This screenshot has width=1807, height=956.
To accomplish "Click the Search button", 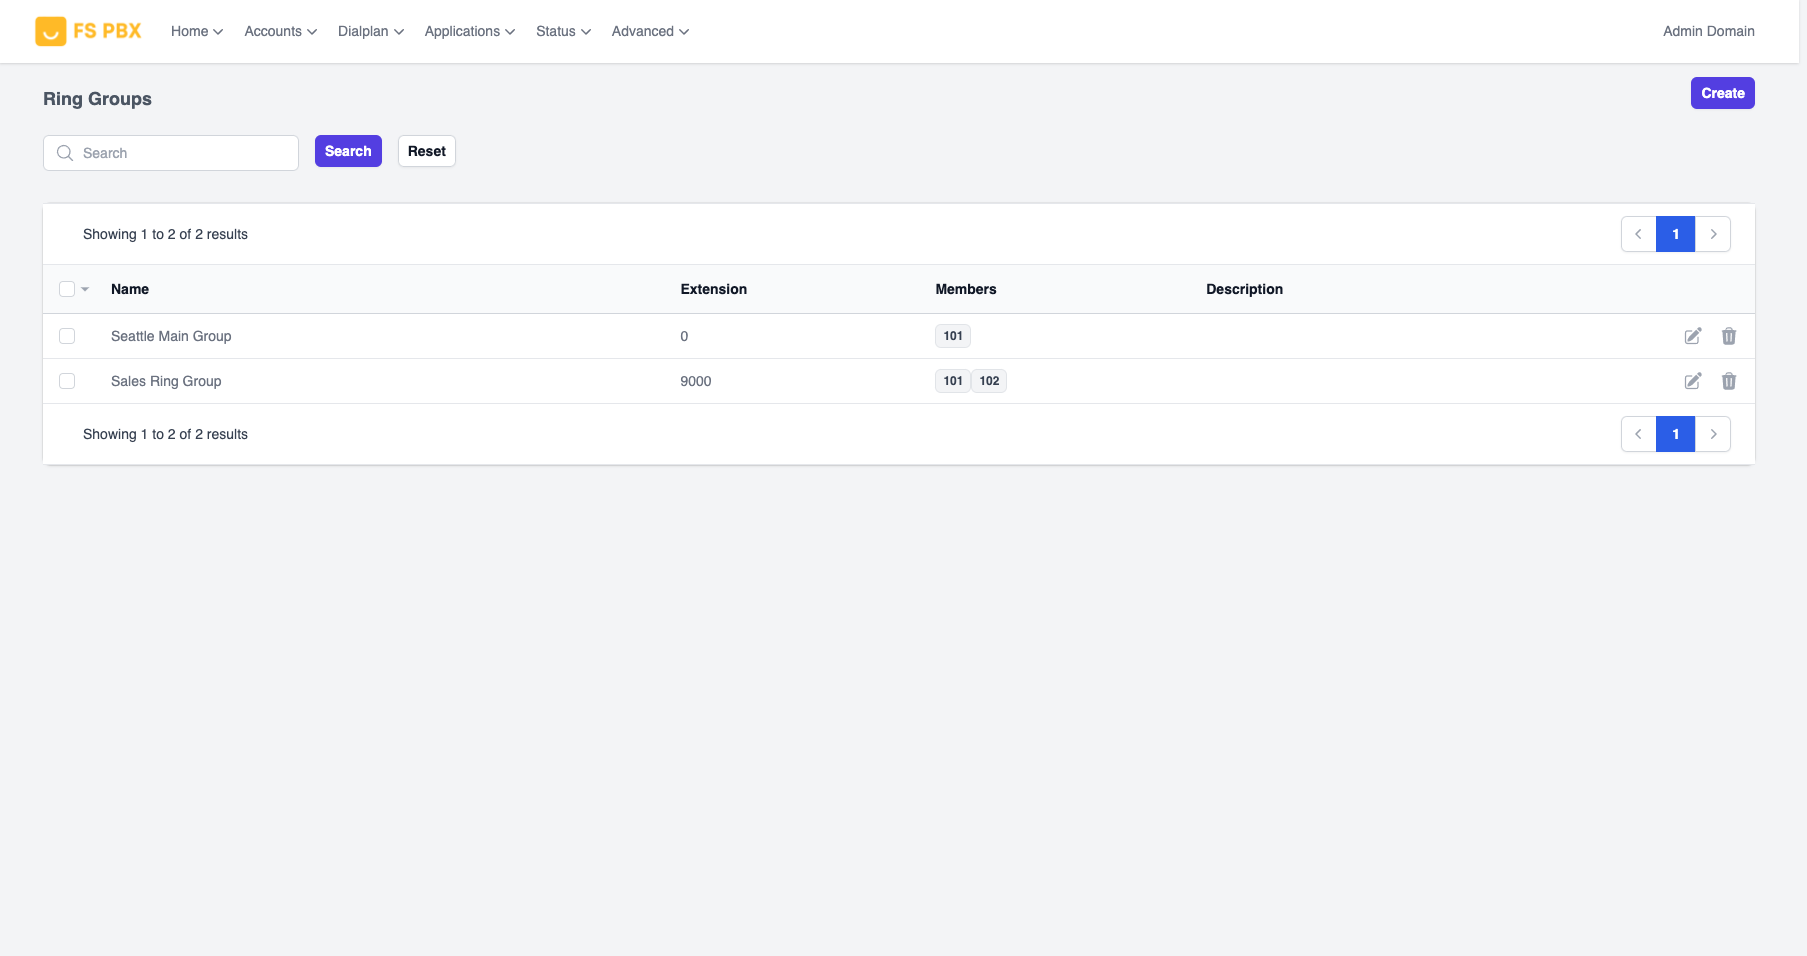I will (x=347, y=151).
